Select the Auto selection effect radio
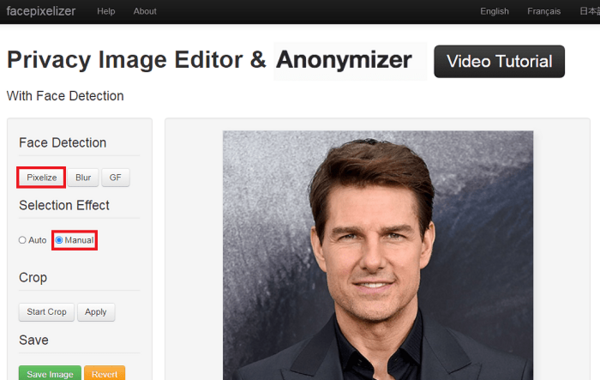 tap(22, 240)
